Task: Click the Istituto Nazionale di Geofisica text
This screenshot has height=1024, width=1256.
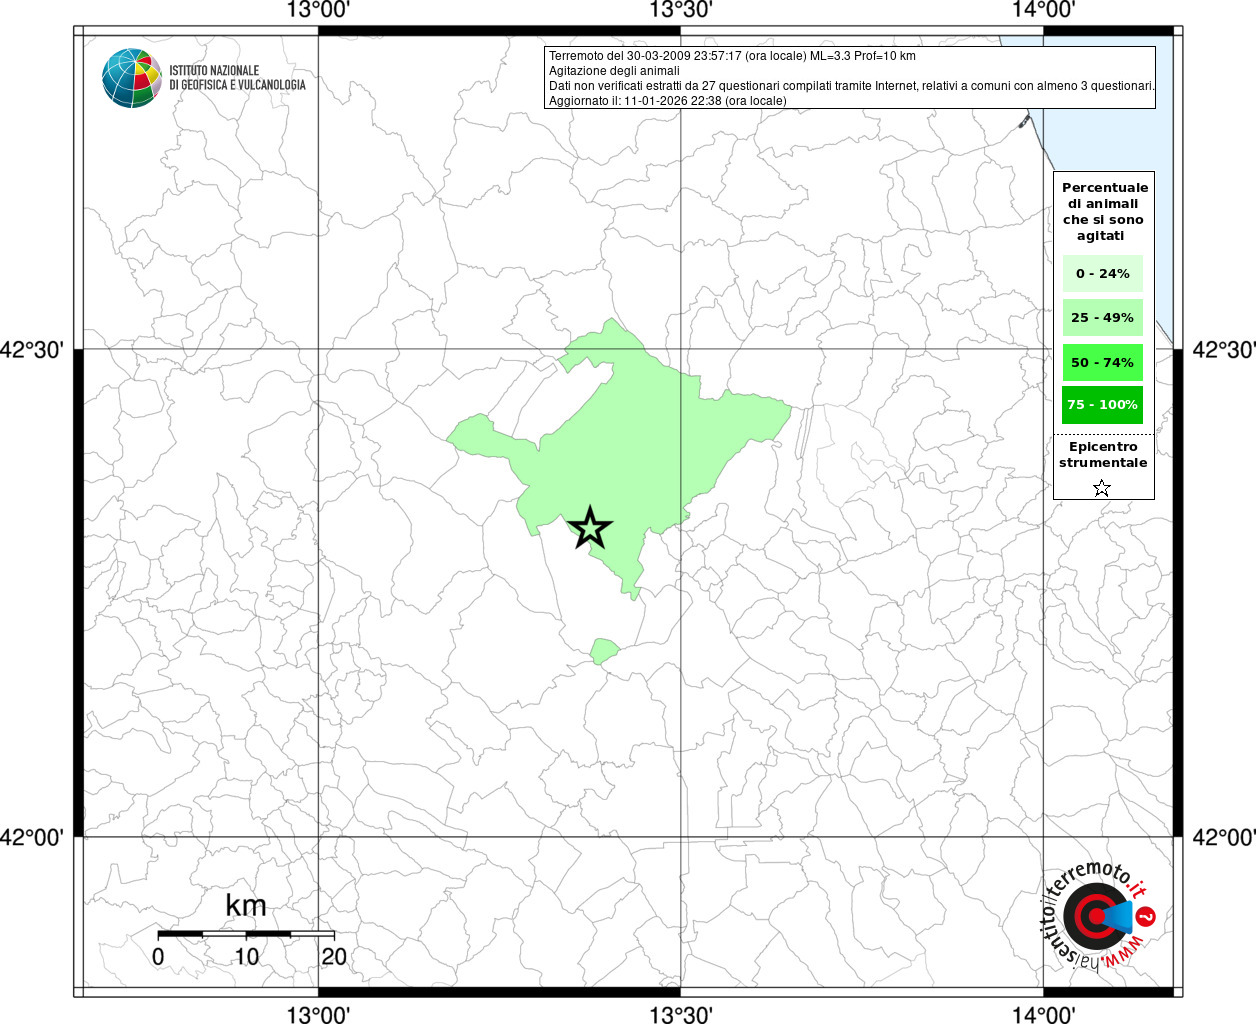Action: [x=237, y=78]
